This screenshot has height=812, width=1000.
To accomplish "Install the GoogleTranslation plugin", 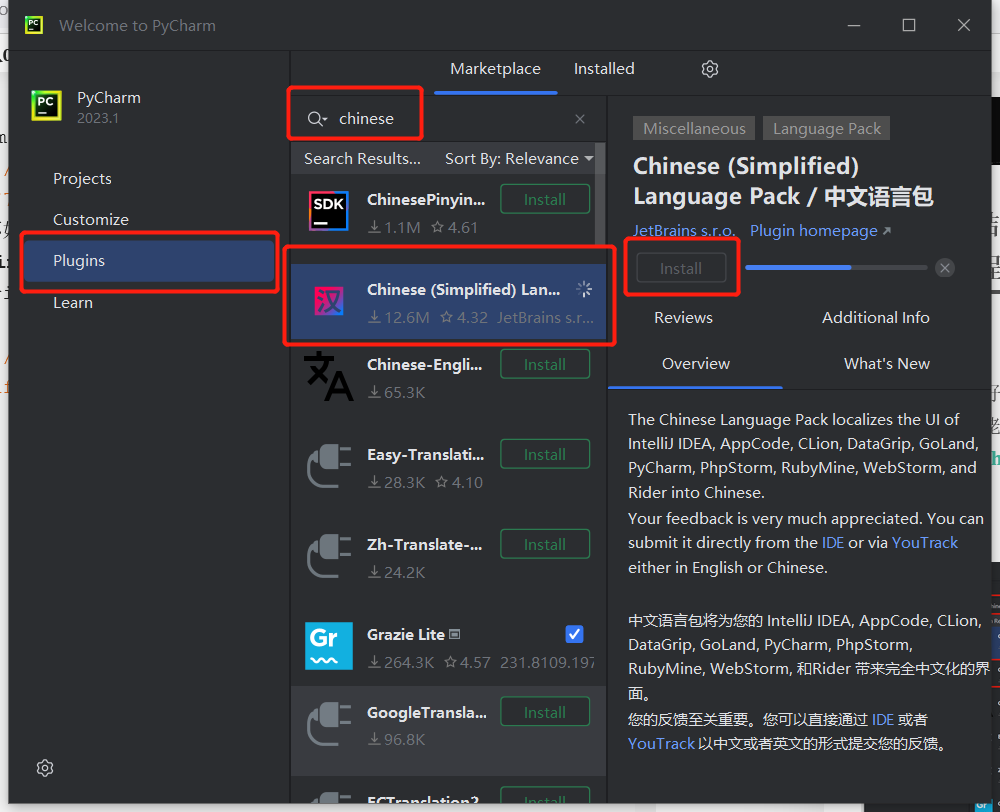I will (545, 712).
